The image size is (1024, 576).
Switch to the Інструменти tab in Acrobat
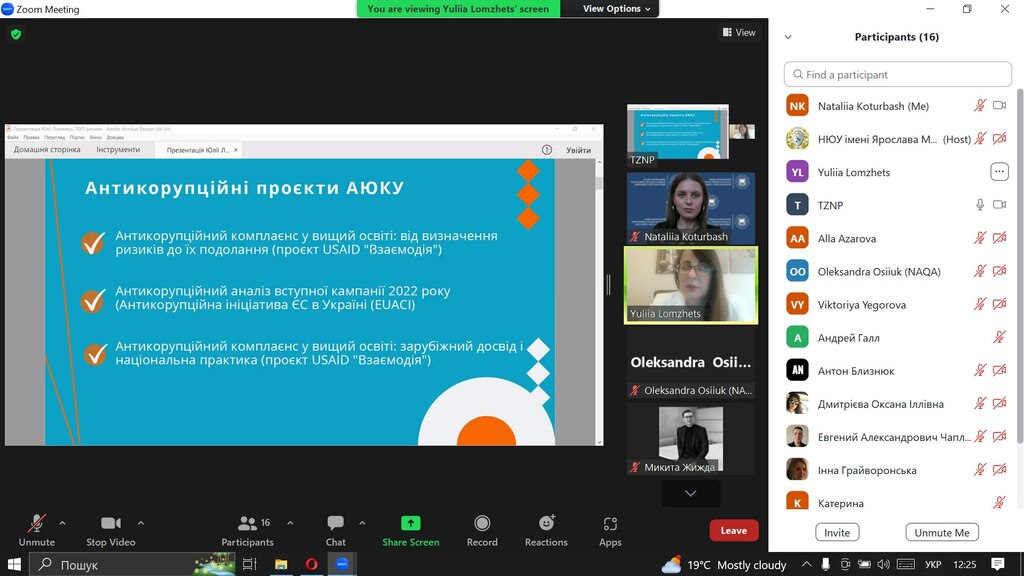click(118, 150)
